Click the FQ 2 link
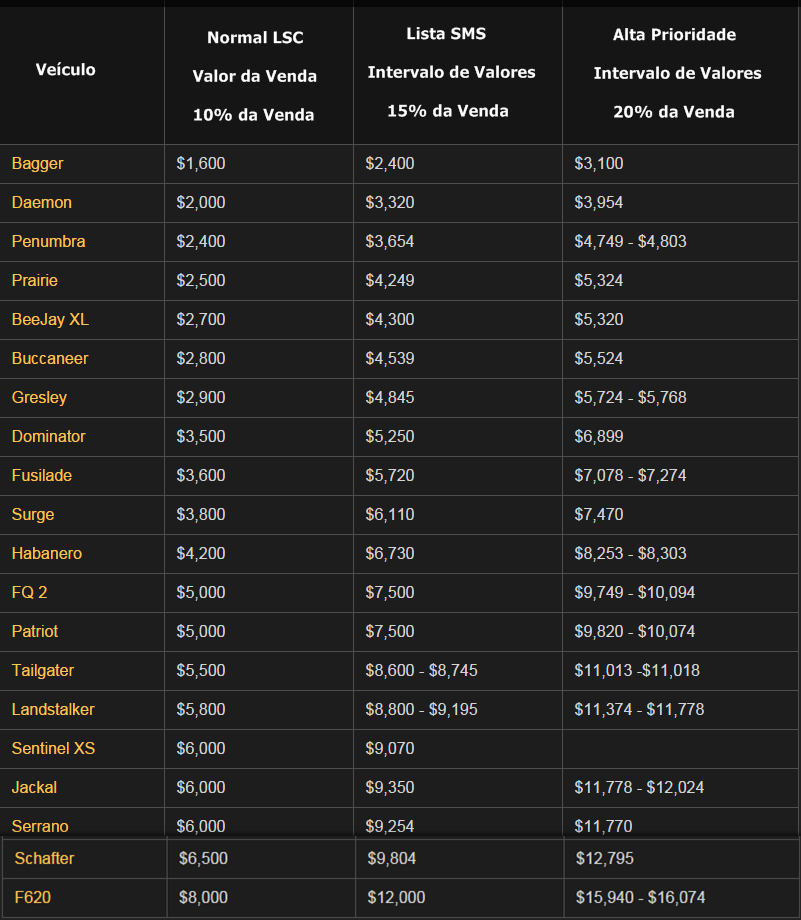Image resolution: width=801 pixels, height=920 pixels. click(30, 592)
